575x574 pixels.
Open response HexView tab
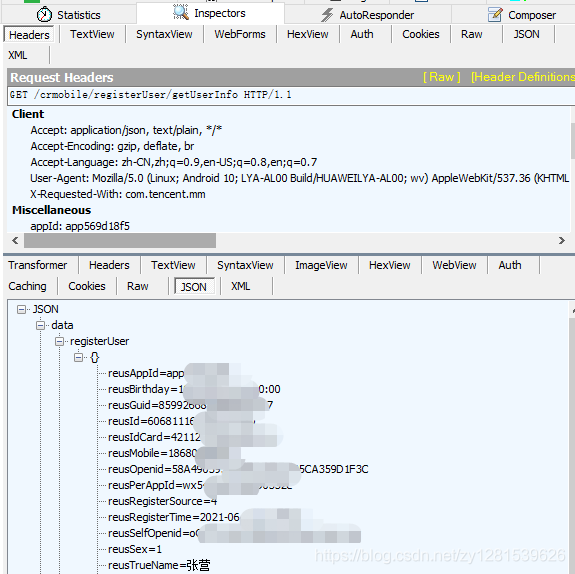[x=389, y=265]
